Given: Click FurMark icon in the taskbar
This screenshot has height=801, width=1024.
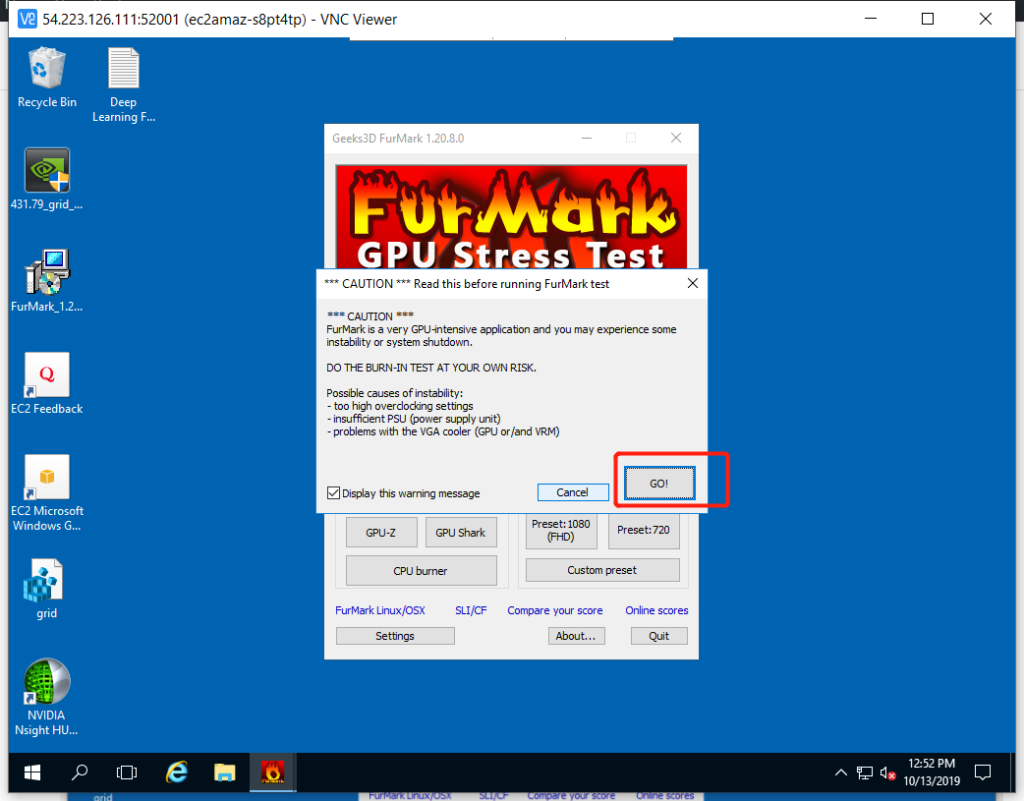Looking at the screenshot, I should click(272, 772).
